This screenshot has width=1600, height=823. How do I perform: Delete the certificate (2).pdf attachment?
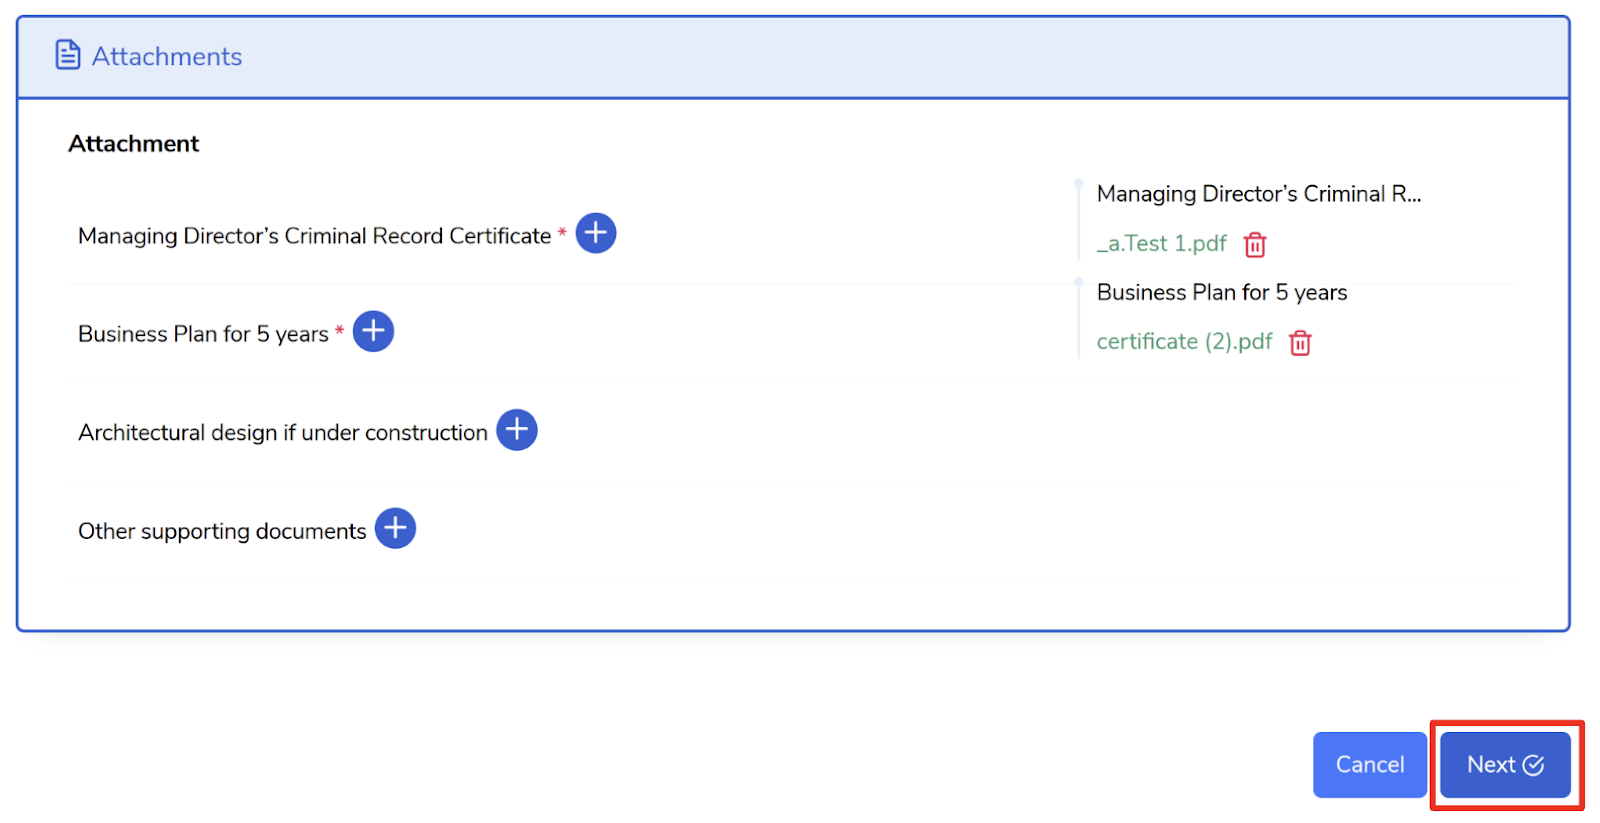(1300, 342)
